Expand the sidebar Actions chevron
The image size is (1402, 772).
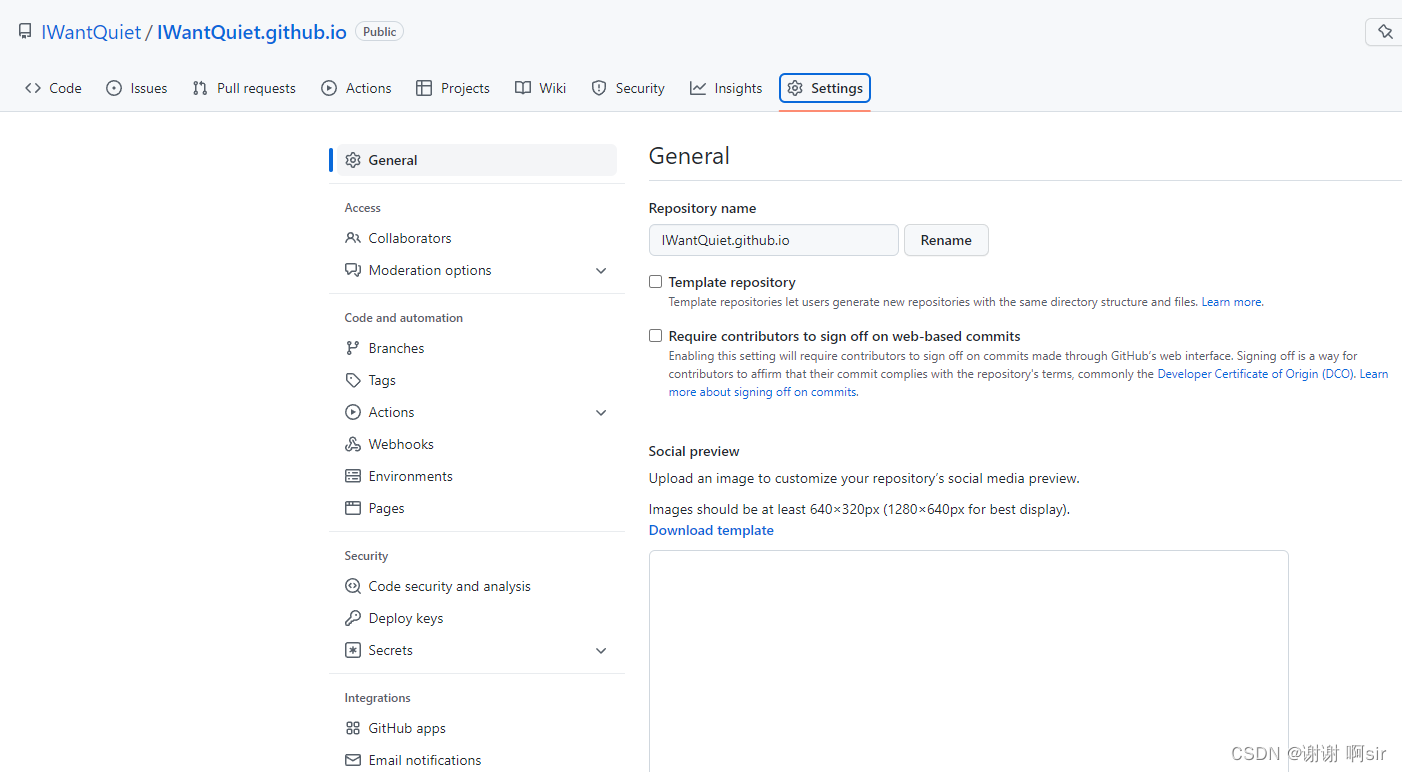[601, 412]
